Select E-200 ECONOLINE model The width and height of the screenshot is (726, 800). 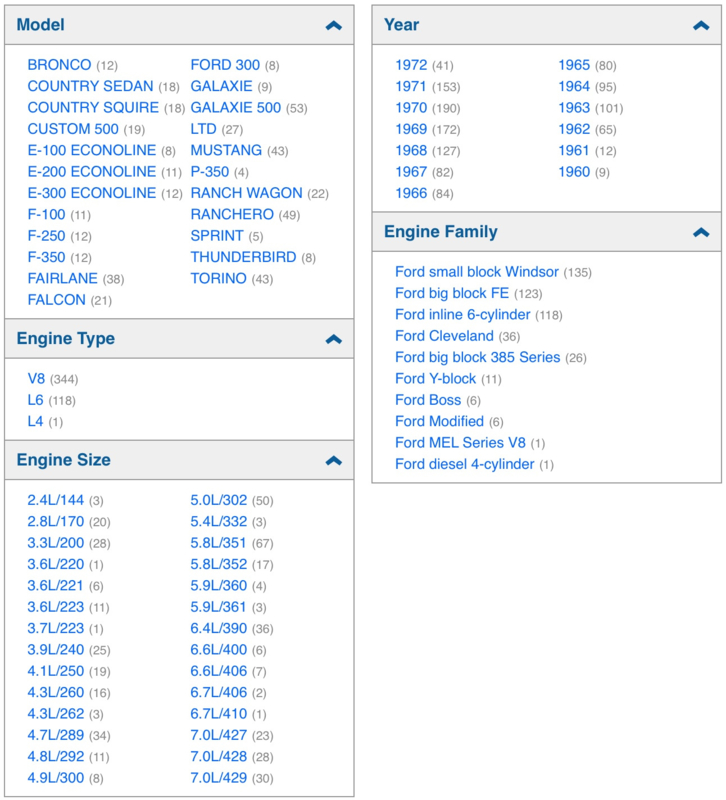coord(92,172)
